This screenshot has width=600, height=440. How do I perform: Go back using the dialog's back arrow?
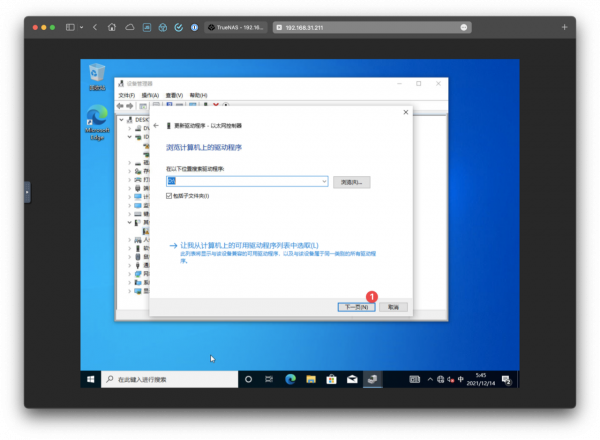156,125
